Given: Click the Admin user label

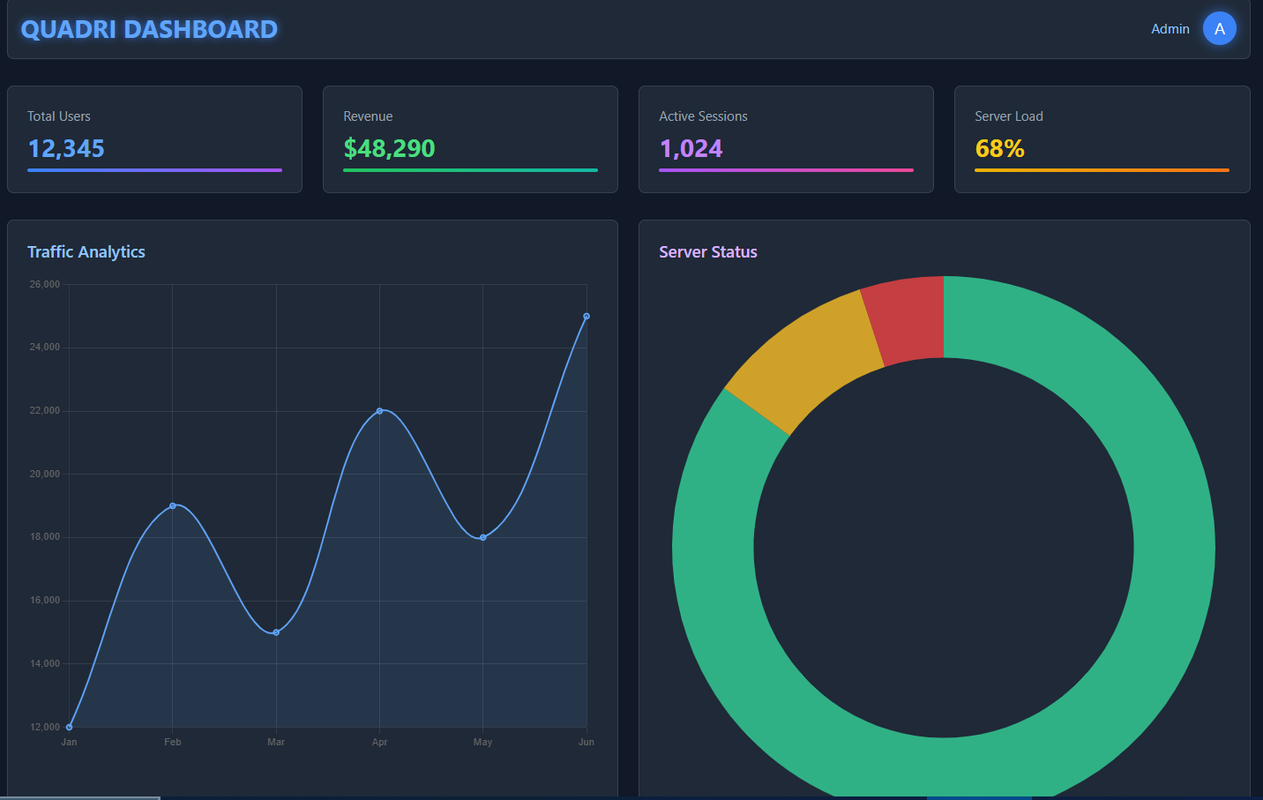Looking at the screenshot, I should pos(1170,29).
